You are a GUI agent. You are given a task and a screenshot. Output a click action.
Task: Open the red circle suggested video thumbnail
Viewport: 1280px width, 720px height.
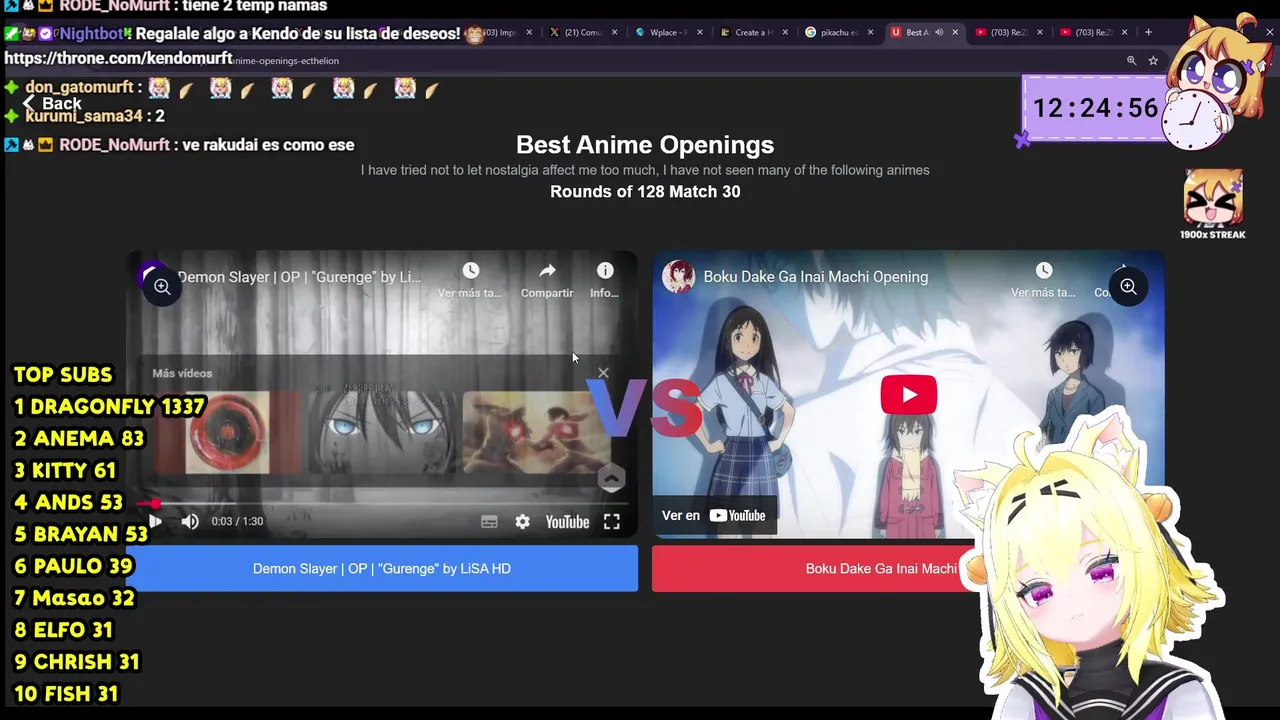[228, 432]
